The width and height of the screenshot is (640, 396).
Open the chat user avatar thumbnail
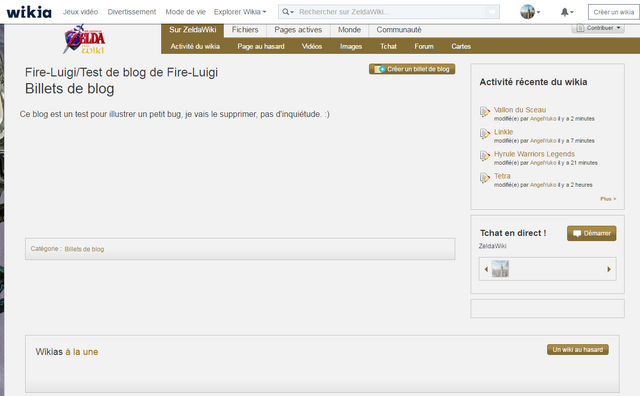(500, 269)
